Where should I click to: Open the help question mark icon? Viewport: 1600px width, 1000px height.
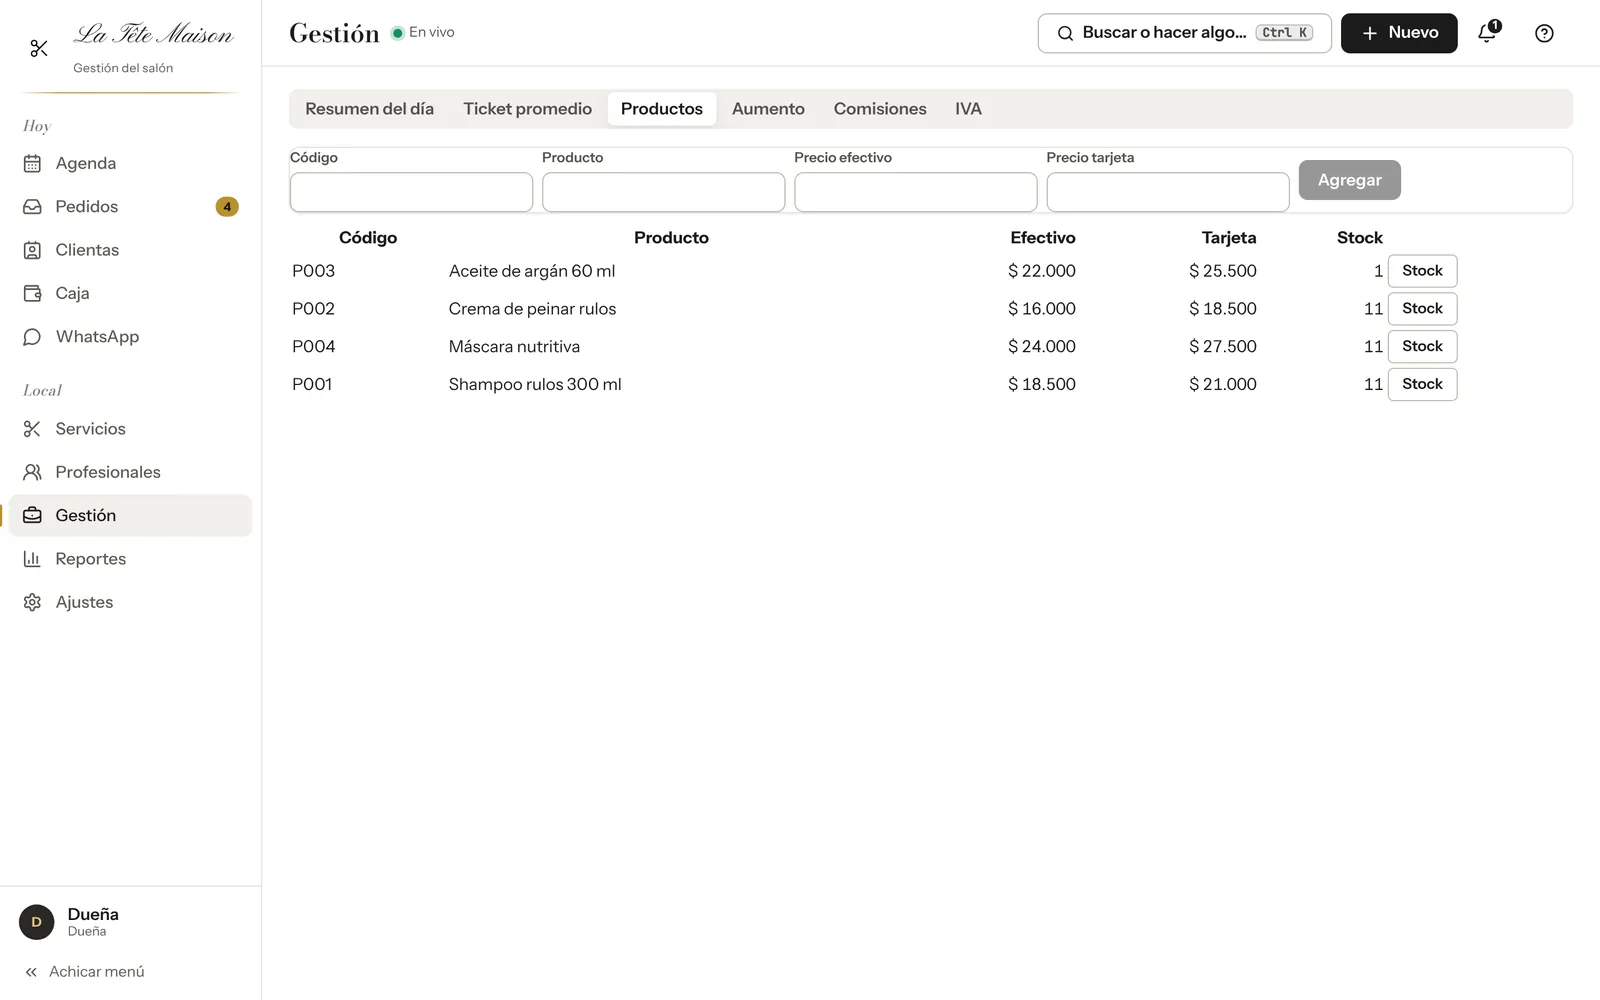1544,33
